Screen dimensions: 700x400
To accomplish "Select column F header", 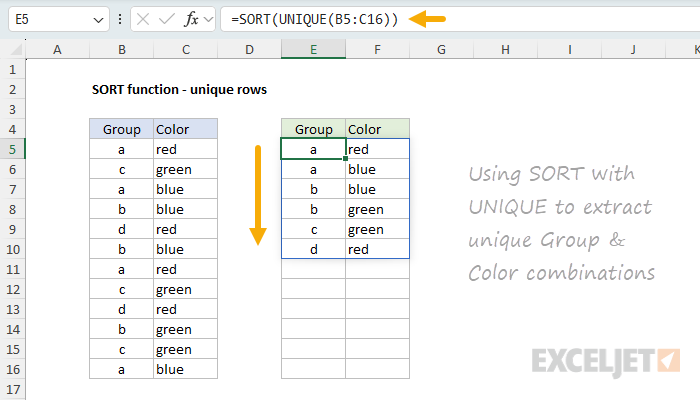I will [378, 49].
